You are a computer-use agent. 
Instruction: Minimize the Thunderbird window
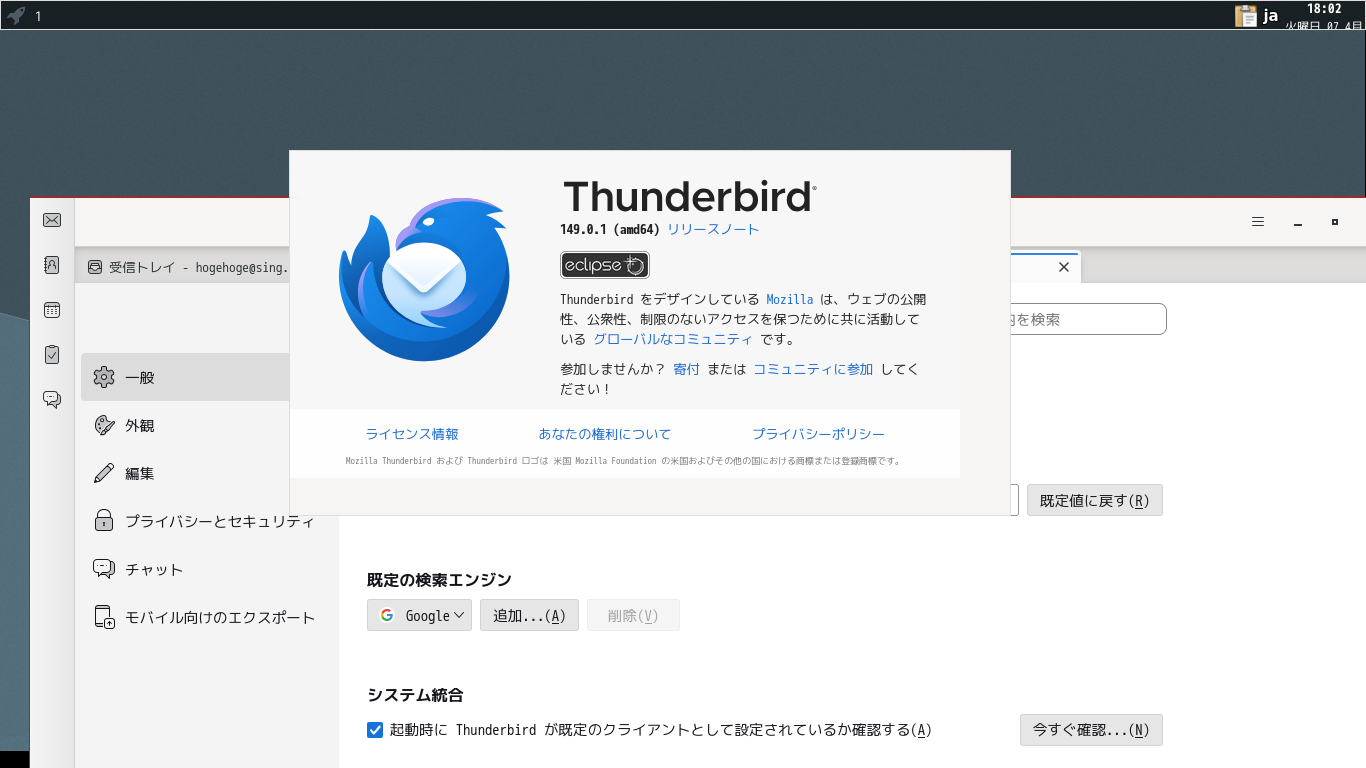pyautogui.click(x=1298, y=222)
